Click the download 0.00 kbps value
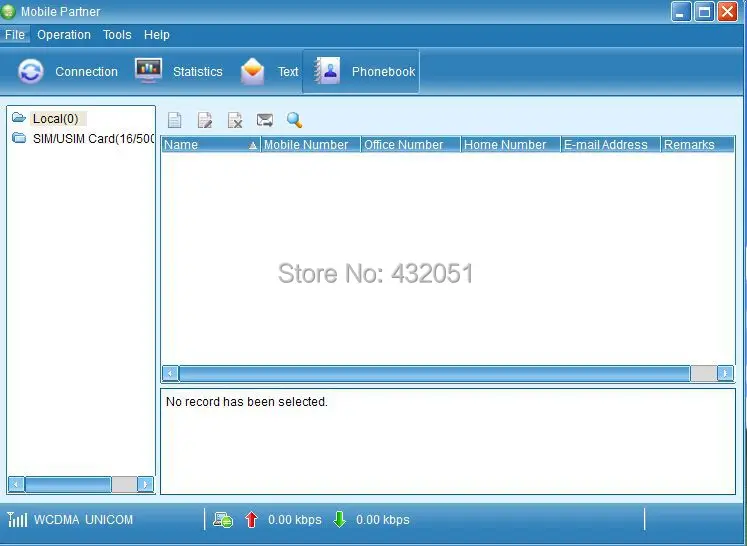This screenshot has height=546, width=747. click(x=383, y=520)
